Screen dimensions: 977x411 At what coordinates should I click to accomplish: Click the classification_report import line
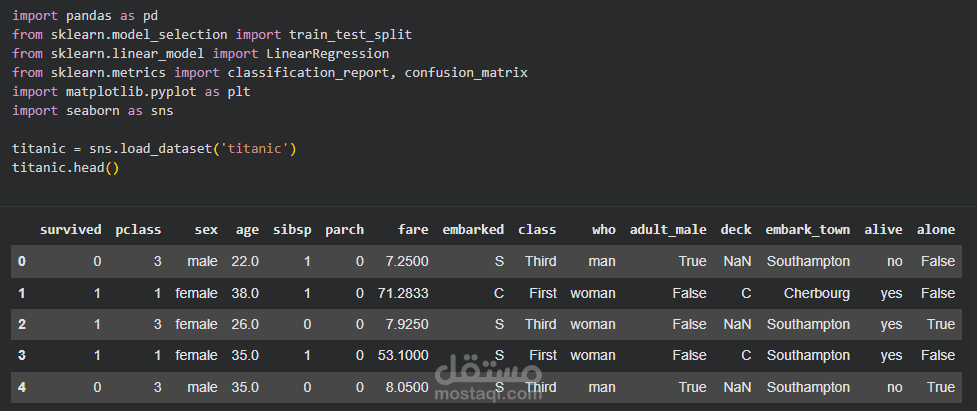point(270,73)
